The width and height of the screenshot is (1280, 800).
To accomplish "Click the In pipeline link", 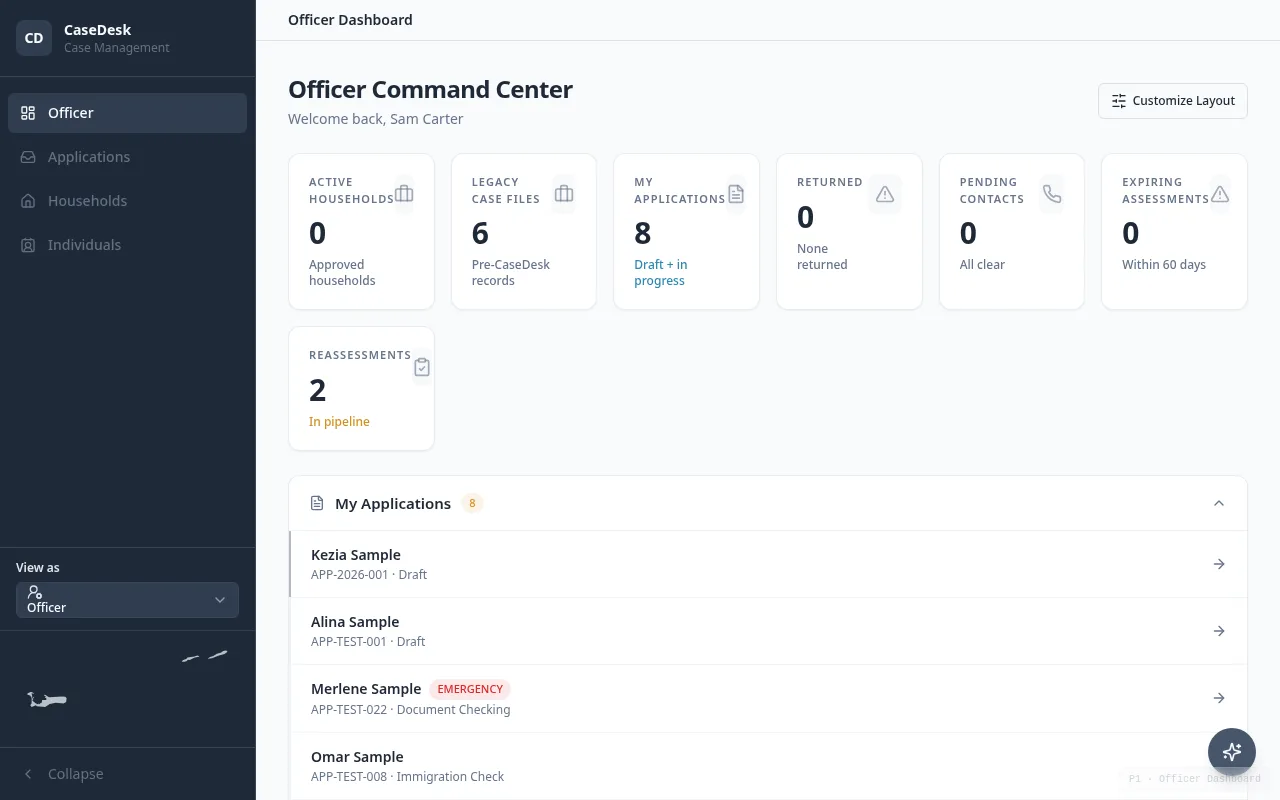I will click(x=339, y=422).
